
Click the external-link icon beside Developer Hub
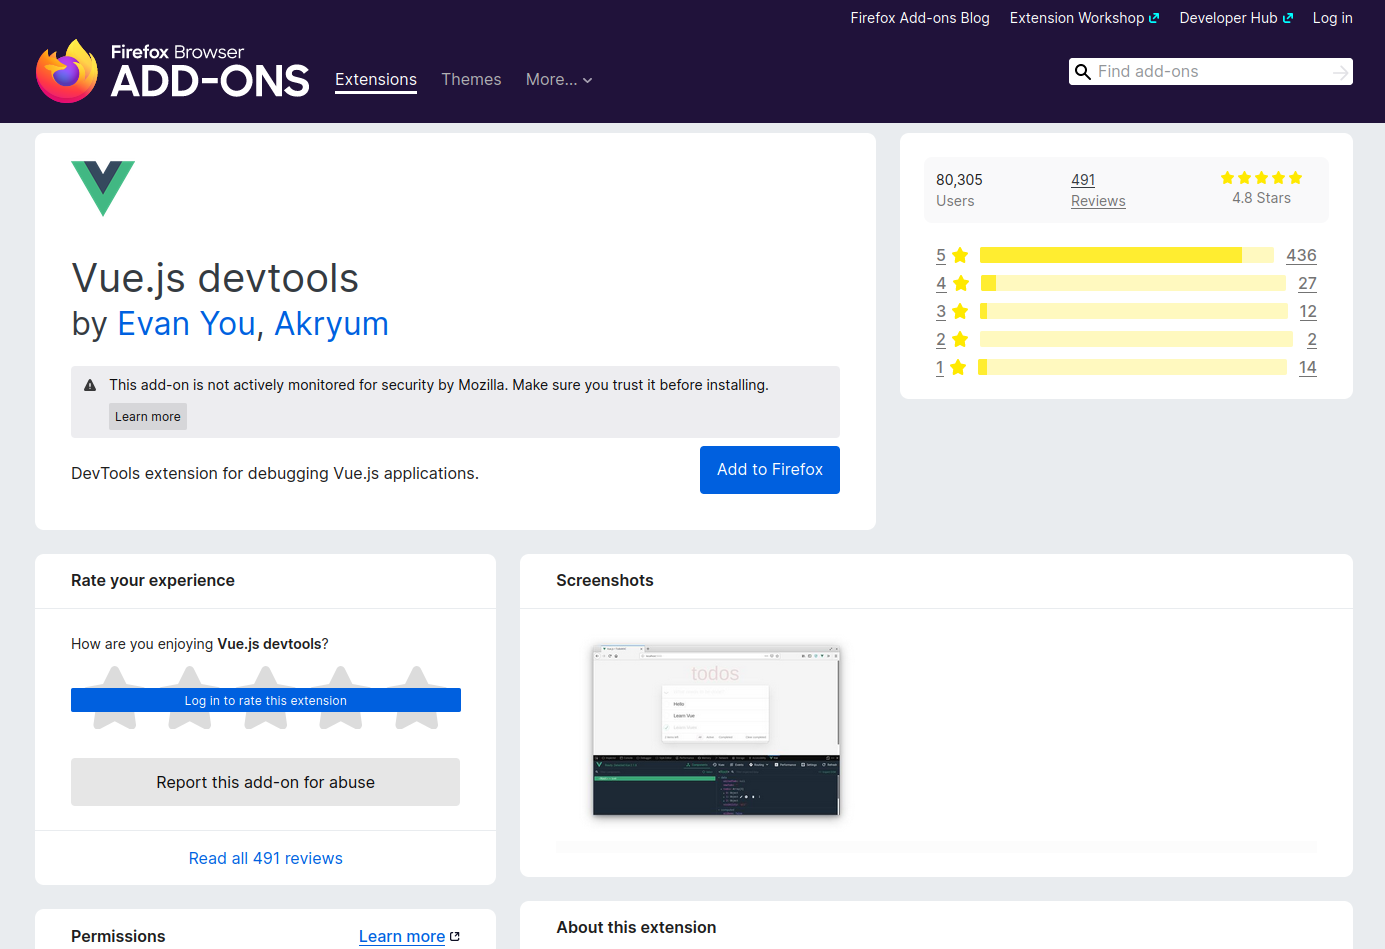coord(1288,18)
